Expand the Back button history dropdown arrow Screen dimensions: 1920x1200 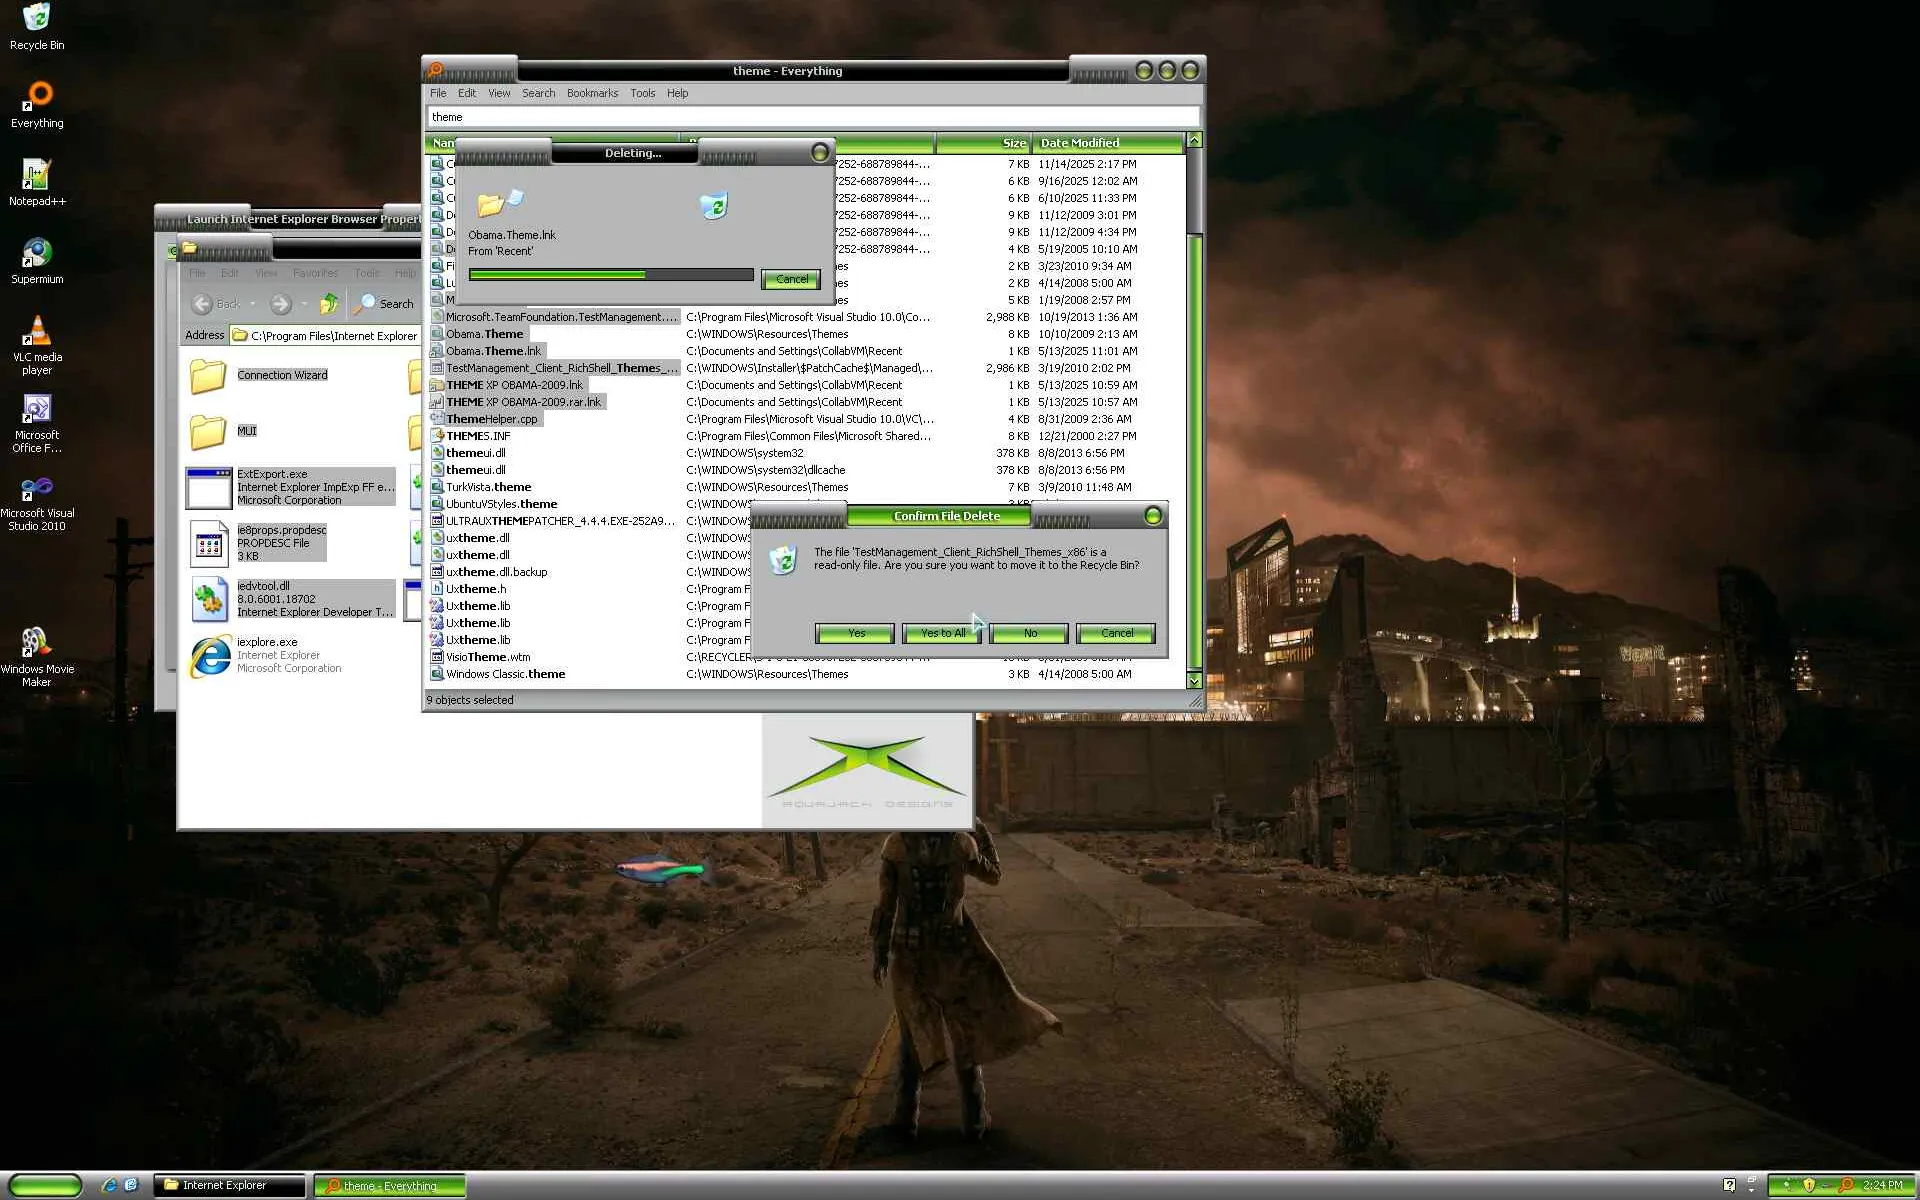pos(253,304)
